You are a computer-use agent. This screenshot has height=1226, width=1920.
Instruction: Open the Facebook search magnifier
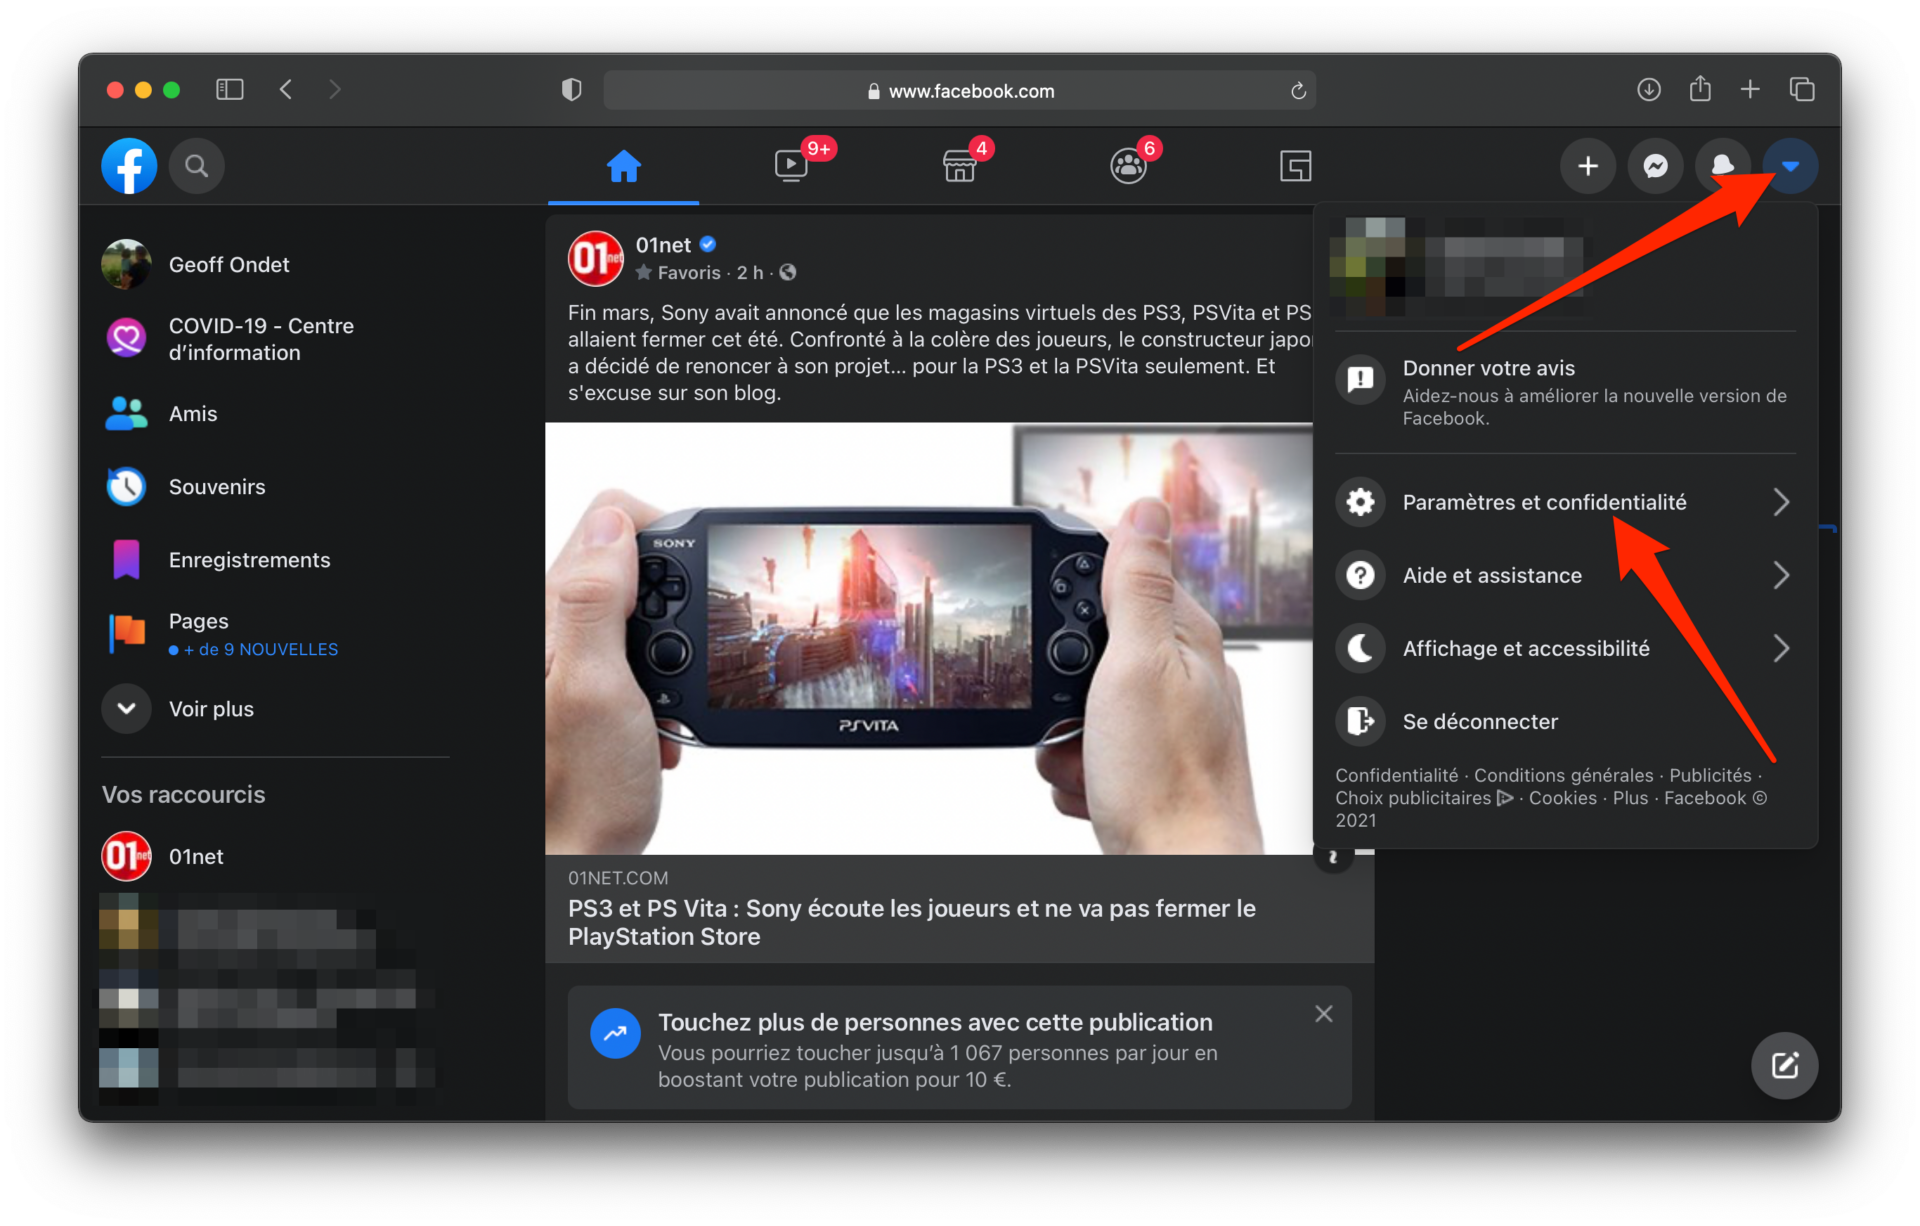click(197, 166)
